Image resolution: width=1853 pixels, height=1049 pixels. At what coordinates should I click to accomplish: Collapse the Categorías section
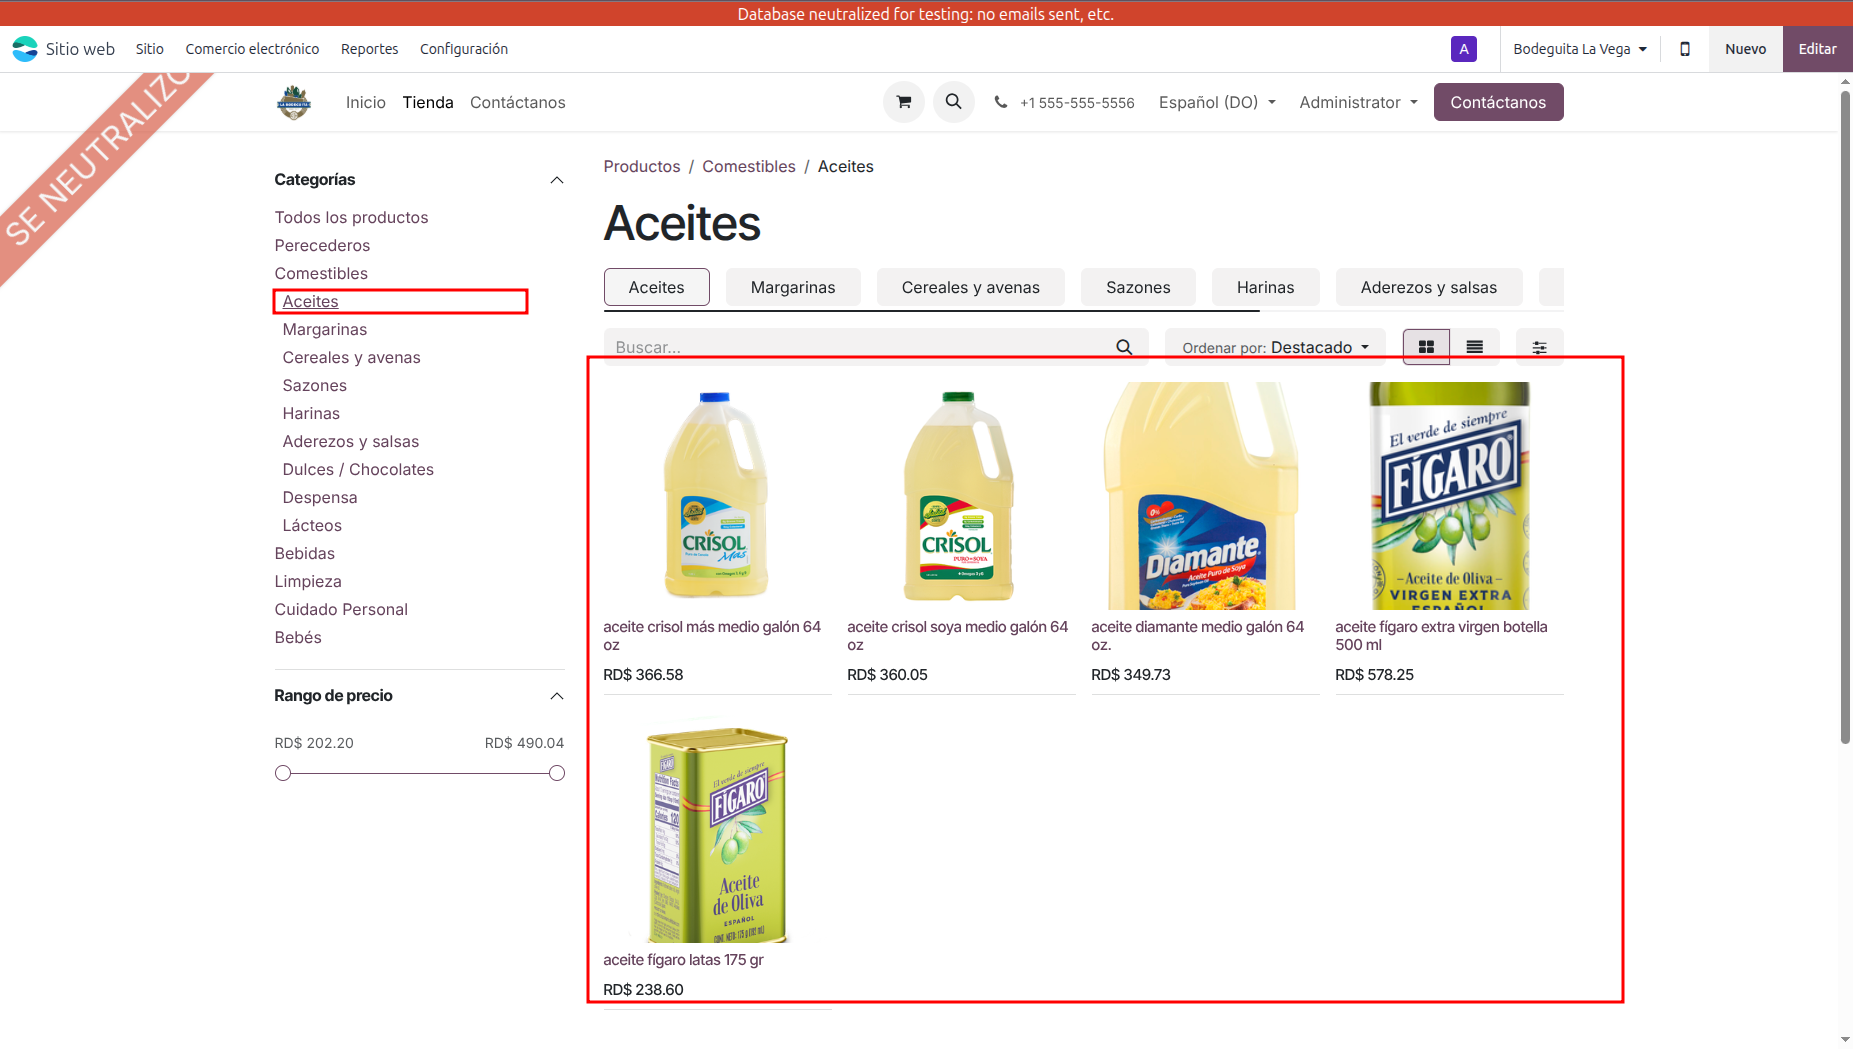557,180
